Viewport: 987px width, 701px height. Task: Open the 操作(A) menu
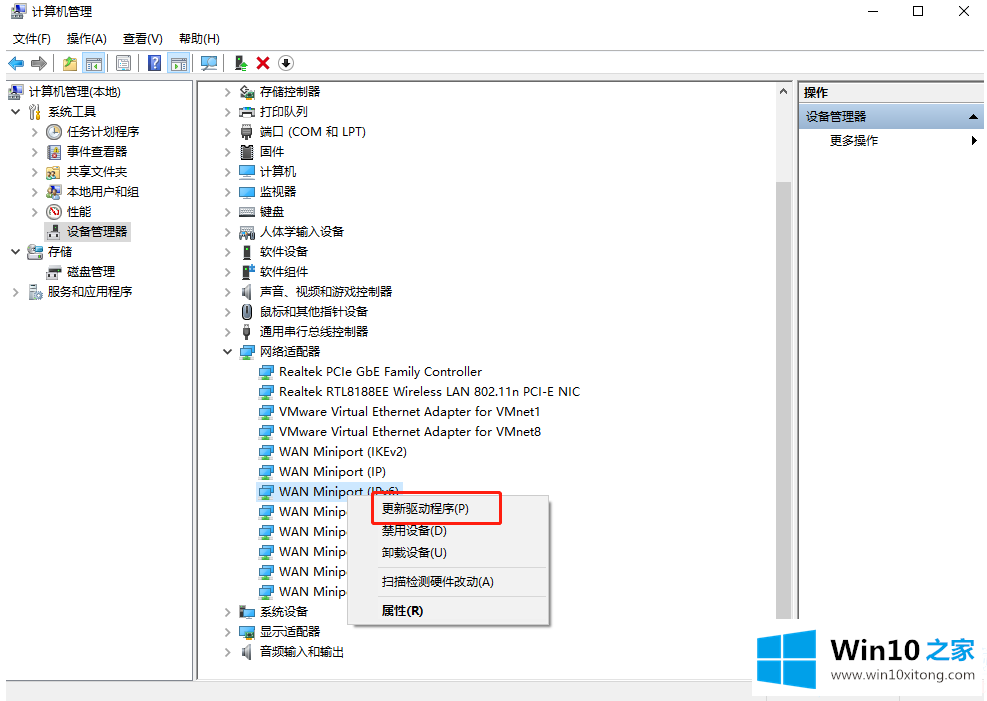tap(87, 39)
